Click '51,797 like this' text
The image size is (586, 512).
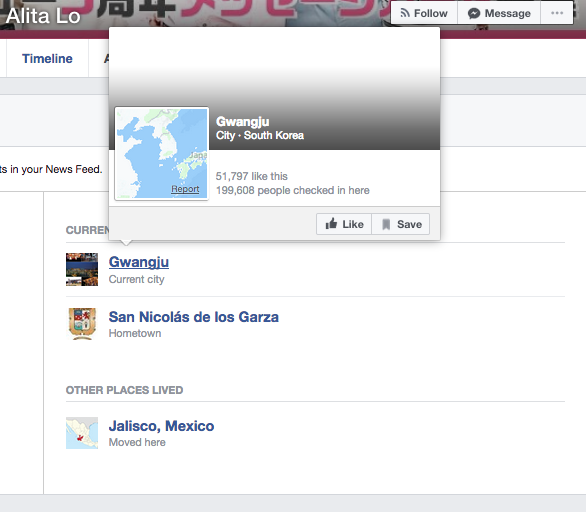click(x=252, y=176)
